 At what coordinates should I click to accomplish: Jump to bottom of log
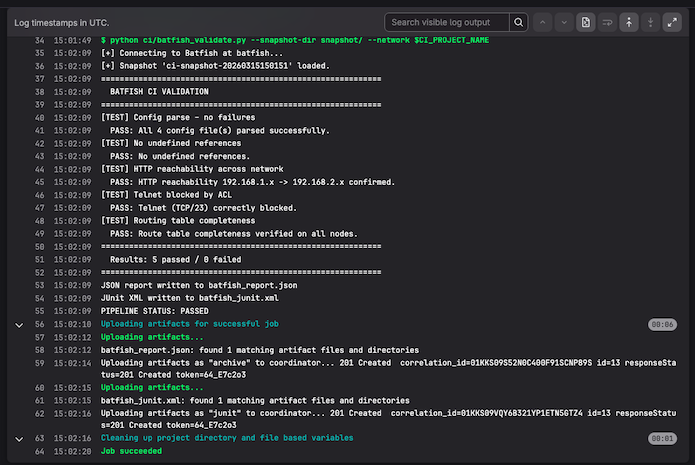(650, 22)
